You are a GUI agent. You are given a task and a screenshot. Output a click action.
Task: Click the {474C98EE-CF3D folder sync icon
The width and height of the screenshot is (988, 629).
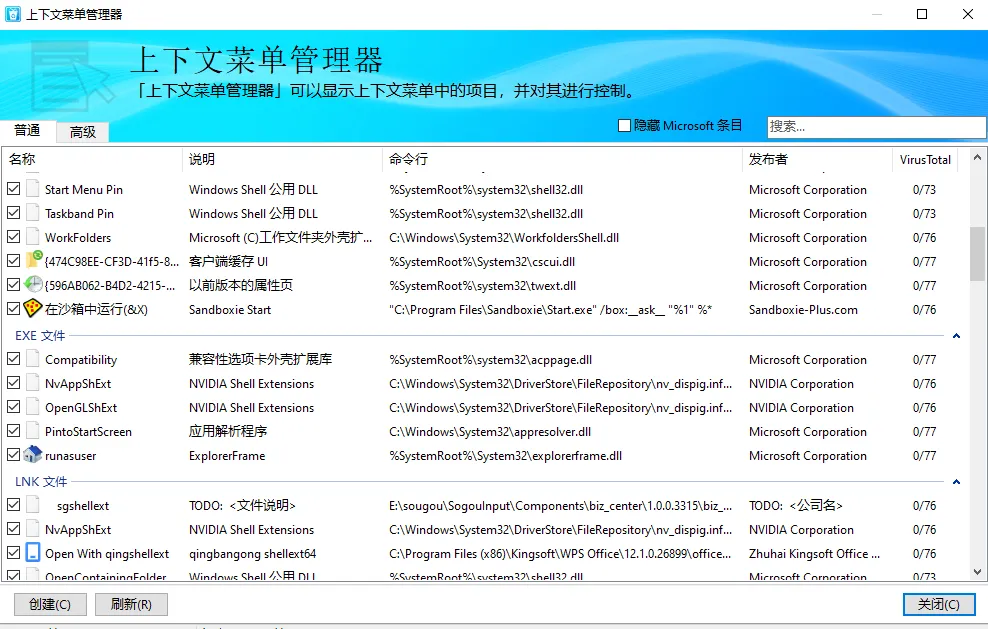coord(33,260)
